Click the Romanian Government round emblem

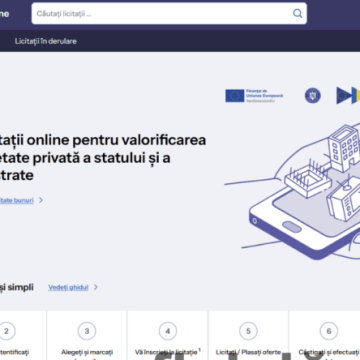pos(313,96)
